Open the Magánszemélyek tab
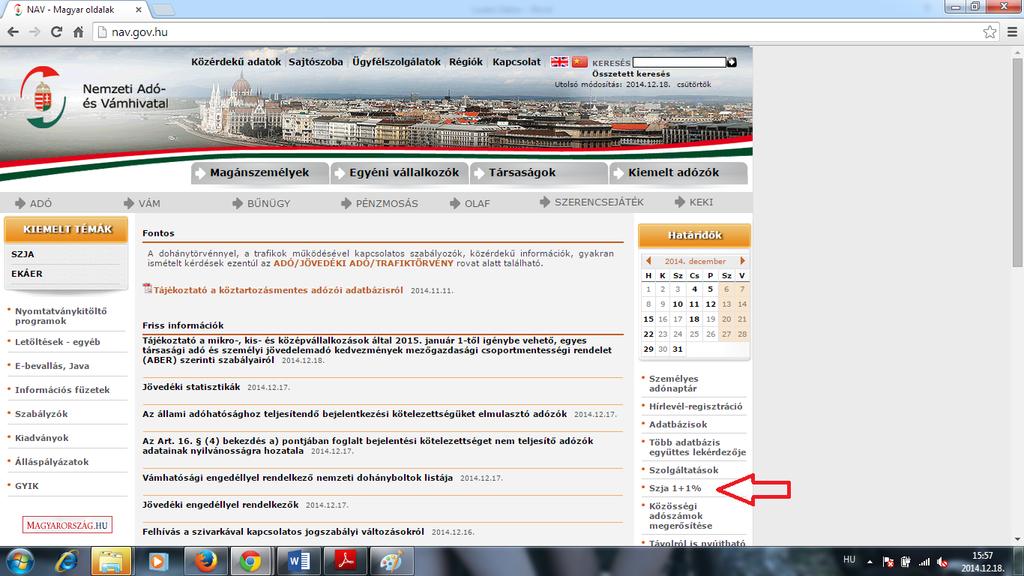The width and height of the screenshot is (1024, 576). pos(259,173)
